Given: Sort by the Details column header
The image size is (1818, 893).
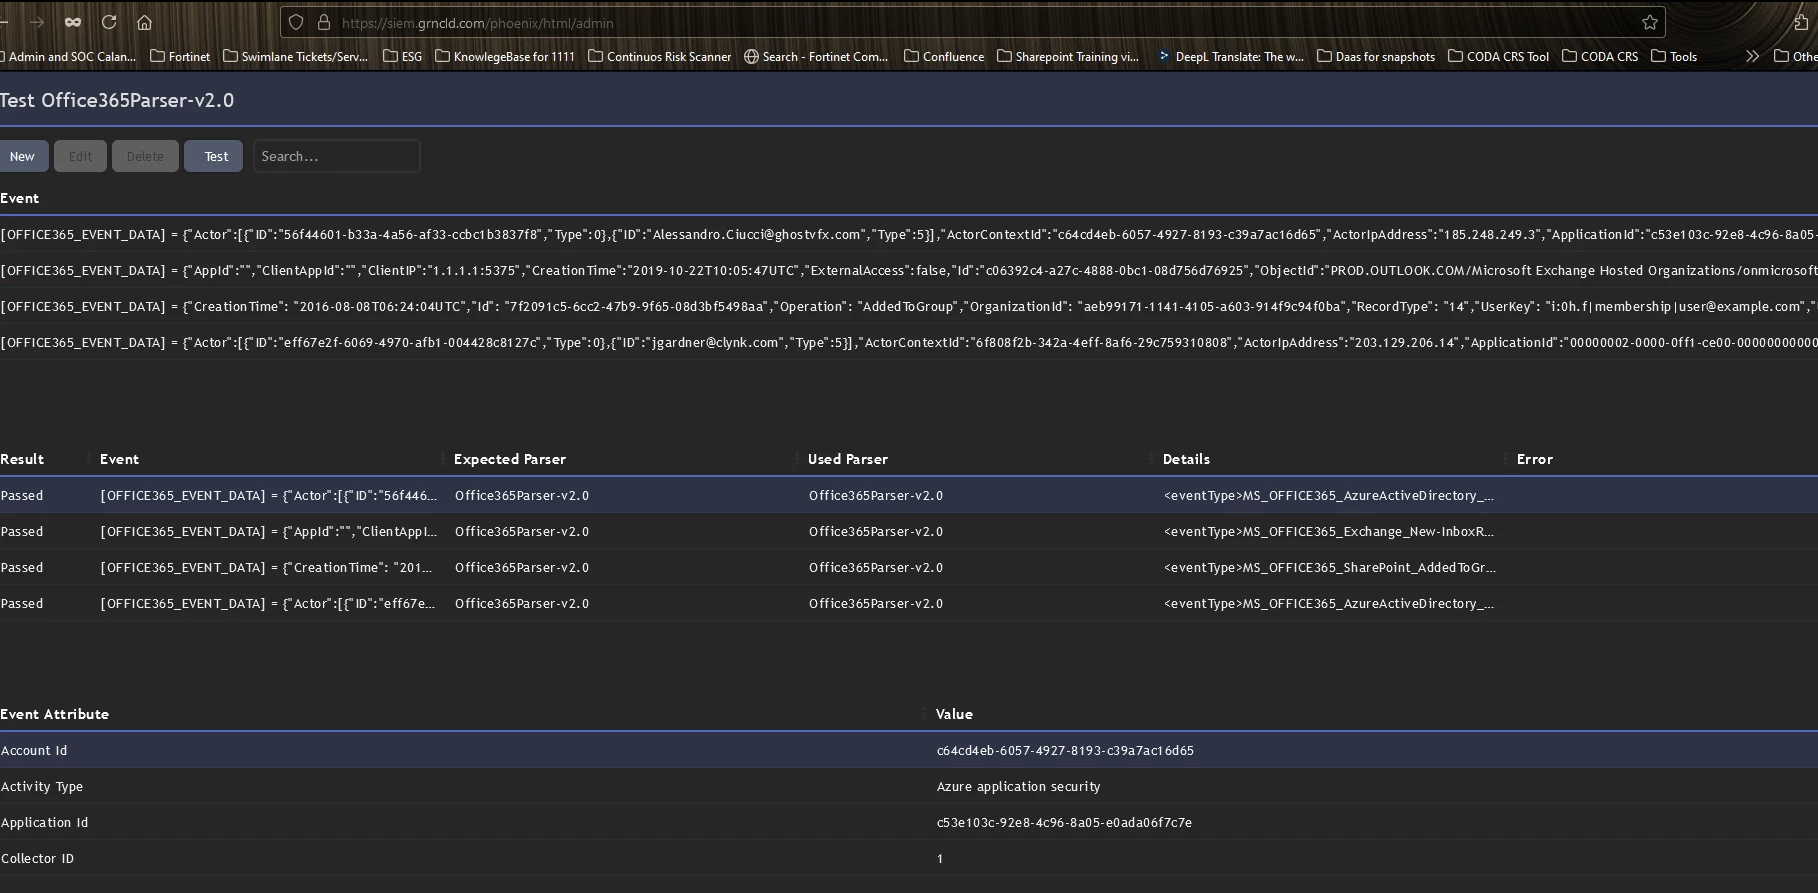Looking at the screenshot, I should click(1186, 459).
